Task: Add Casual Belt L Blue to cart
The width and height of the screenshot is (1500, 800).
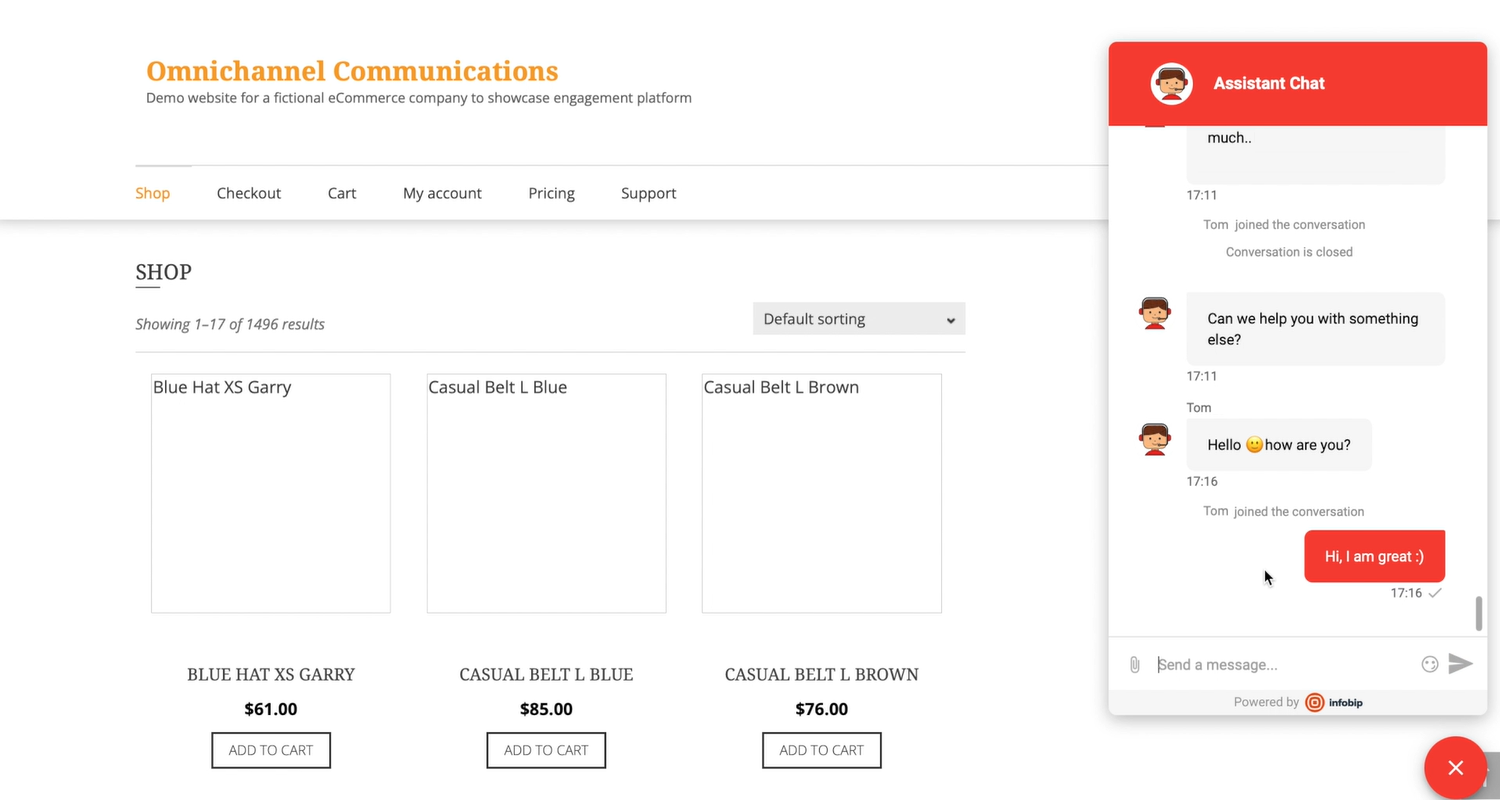Action: 546,750
